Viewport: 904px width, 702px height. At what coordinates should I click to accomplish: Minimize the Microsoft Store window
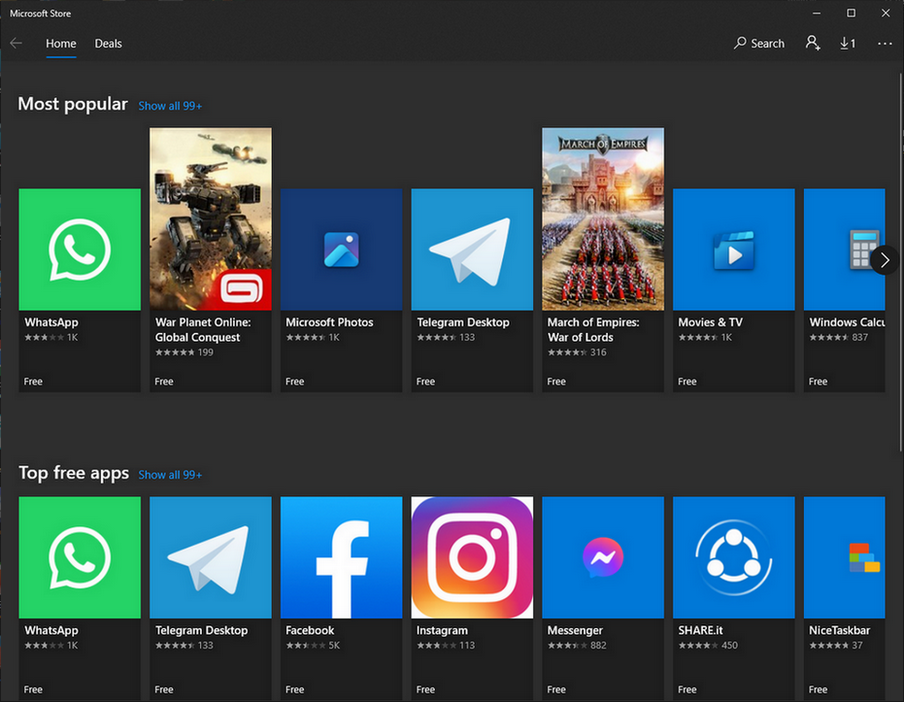816,13
